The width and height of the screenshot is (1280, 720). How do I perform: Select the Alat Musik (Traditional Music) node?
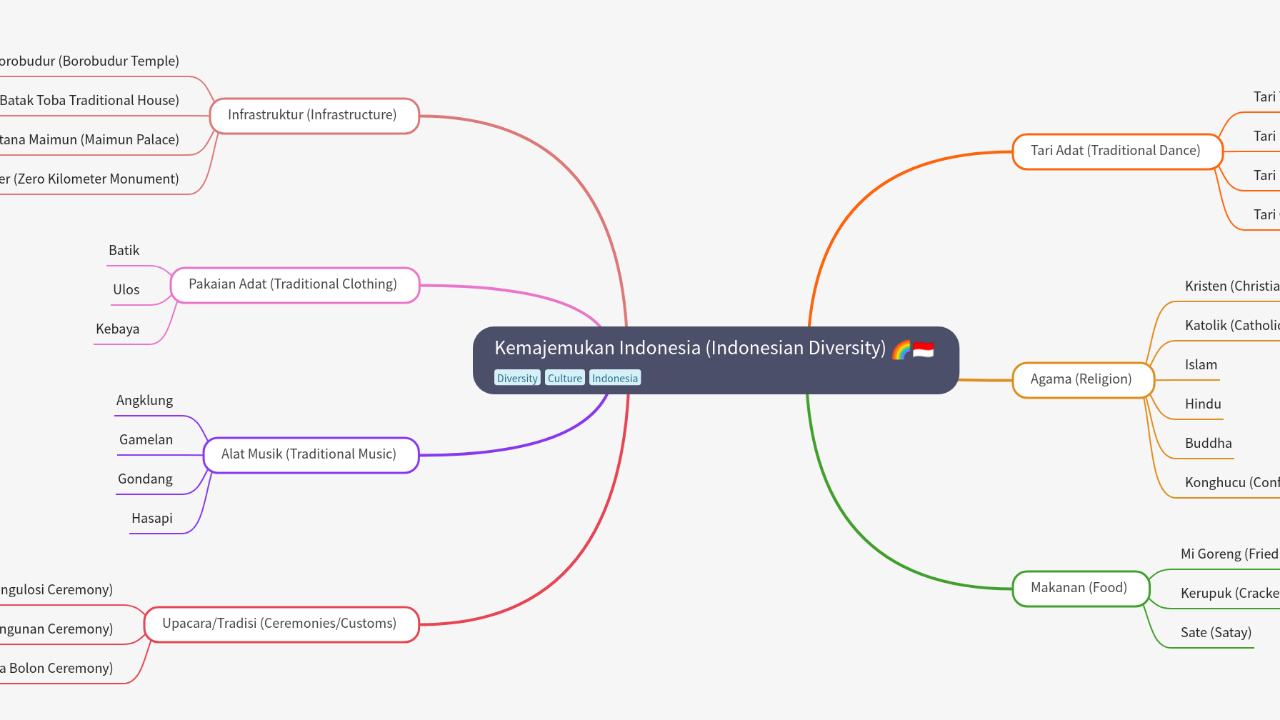[310, 454]
